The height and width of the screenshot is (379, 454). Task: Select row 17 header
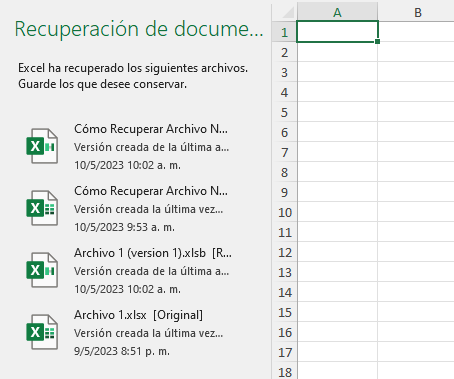tap(284, 352)
